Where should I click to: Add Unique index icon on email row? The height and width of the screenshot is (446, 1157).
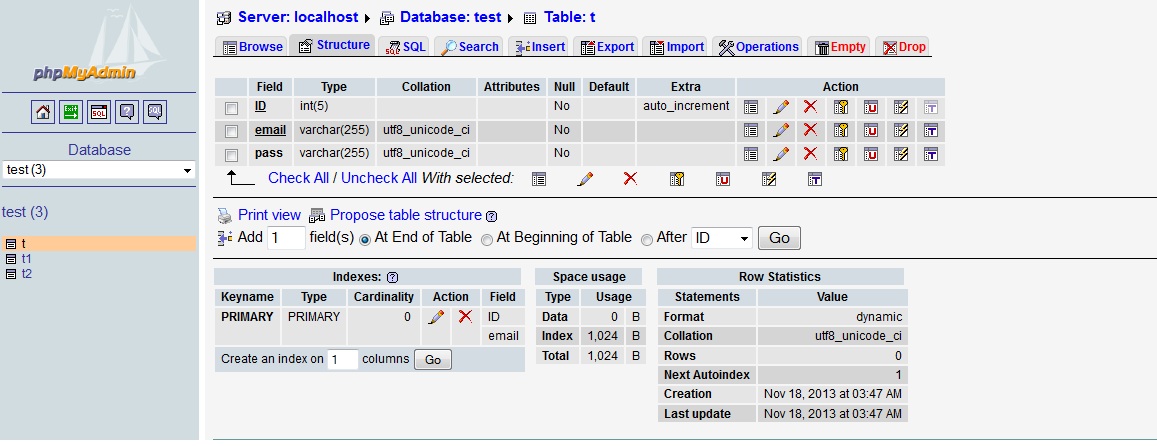(871, 131)
